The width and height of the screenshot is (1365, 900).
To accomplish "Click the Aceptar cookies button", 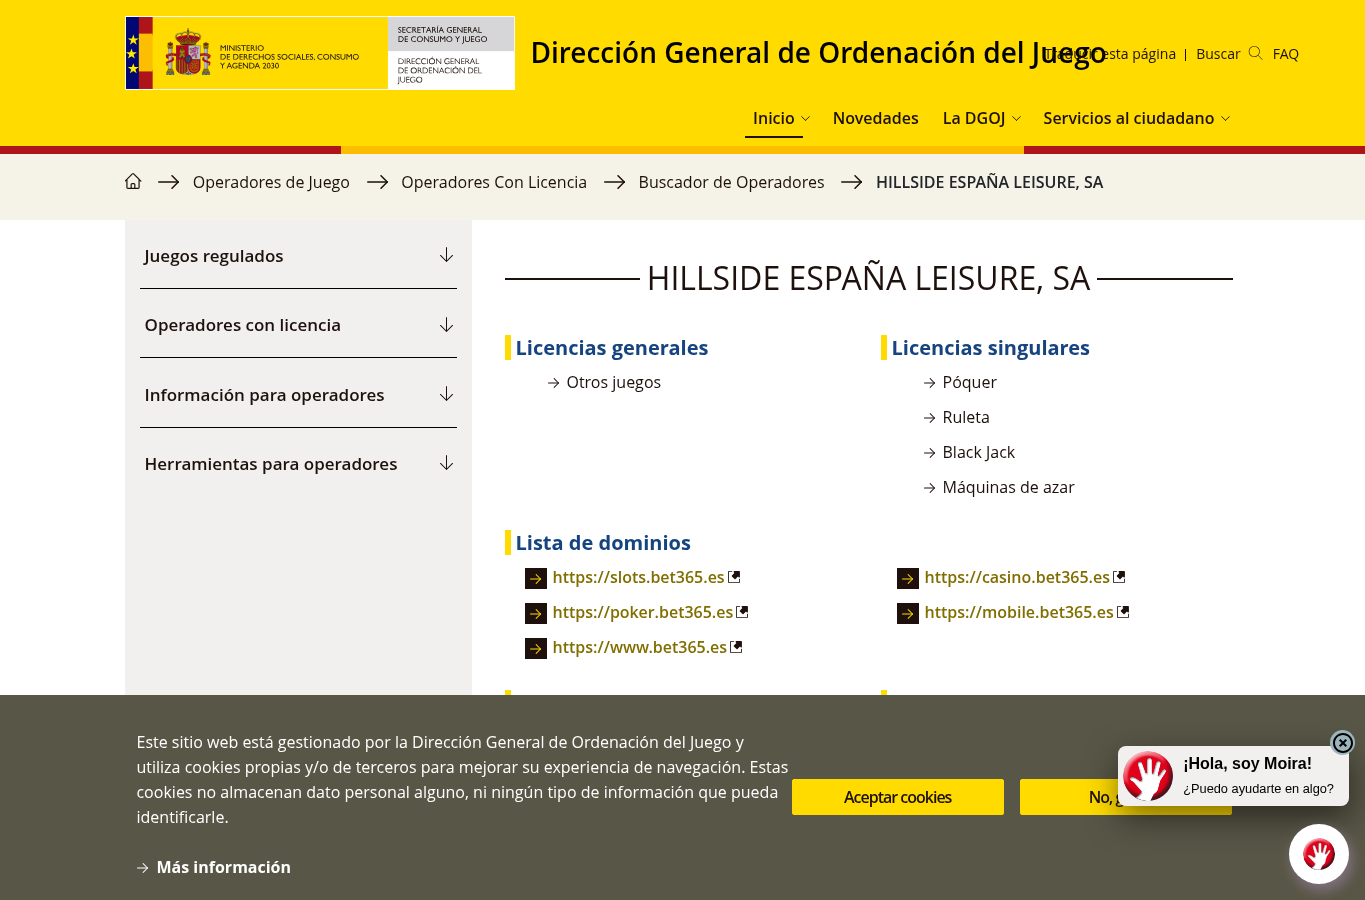I will pos(898,797).
